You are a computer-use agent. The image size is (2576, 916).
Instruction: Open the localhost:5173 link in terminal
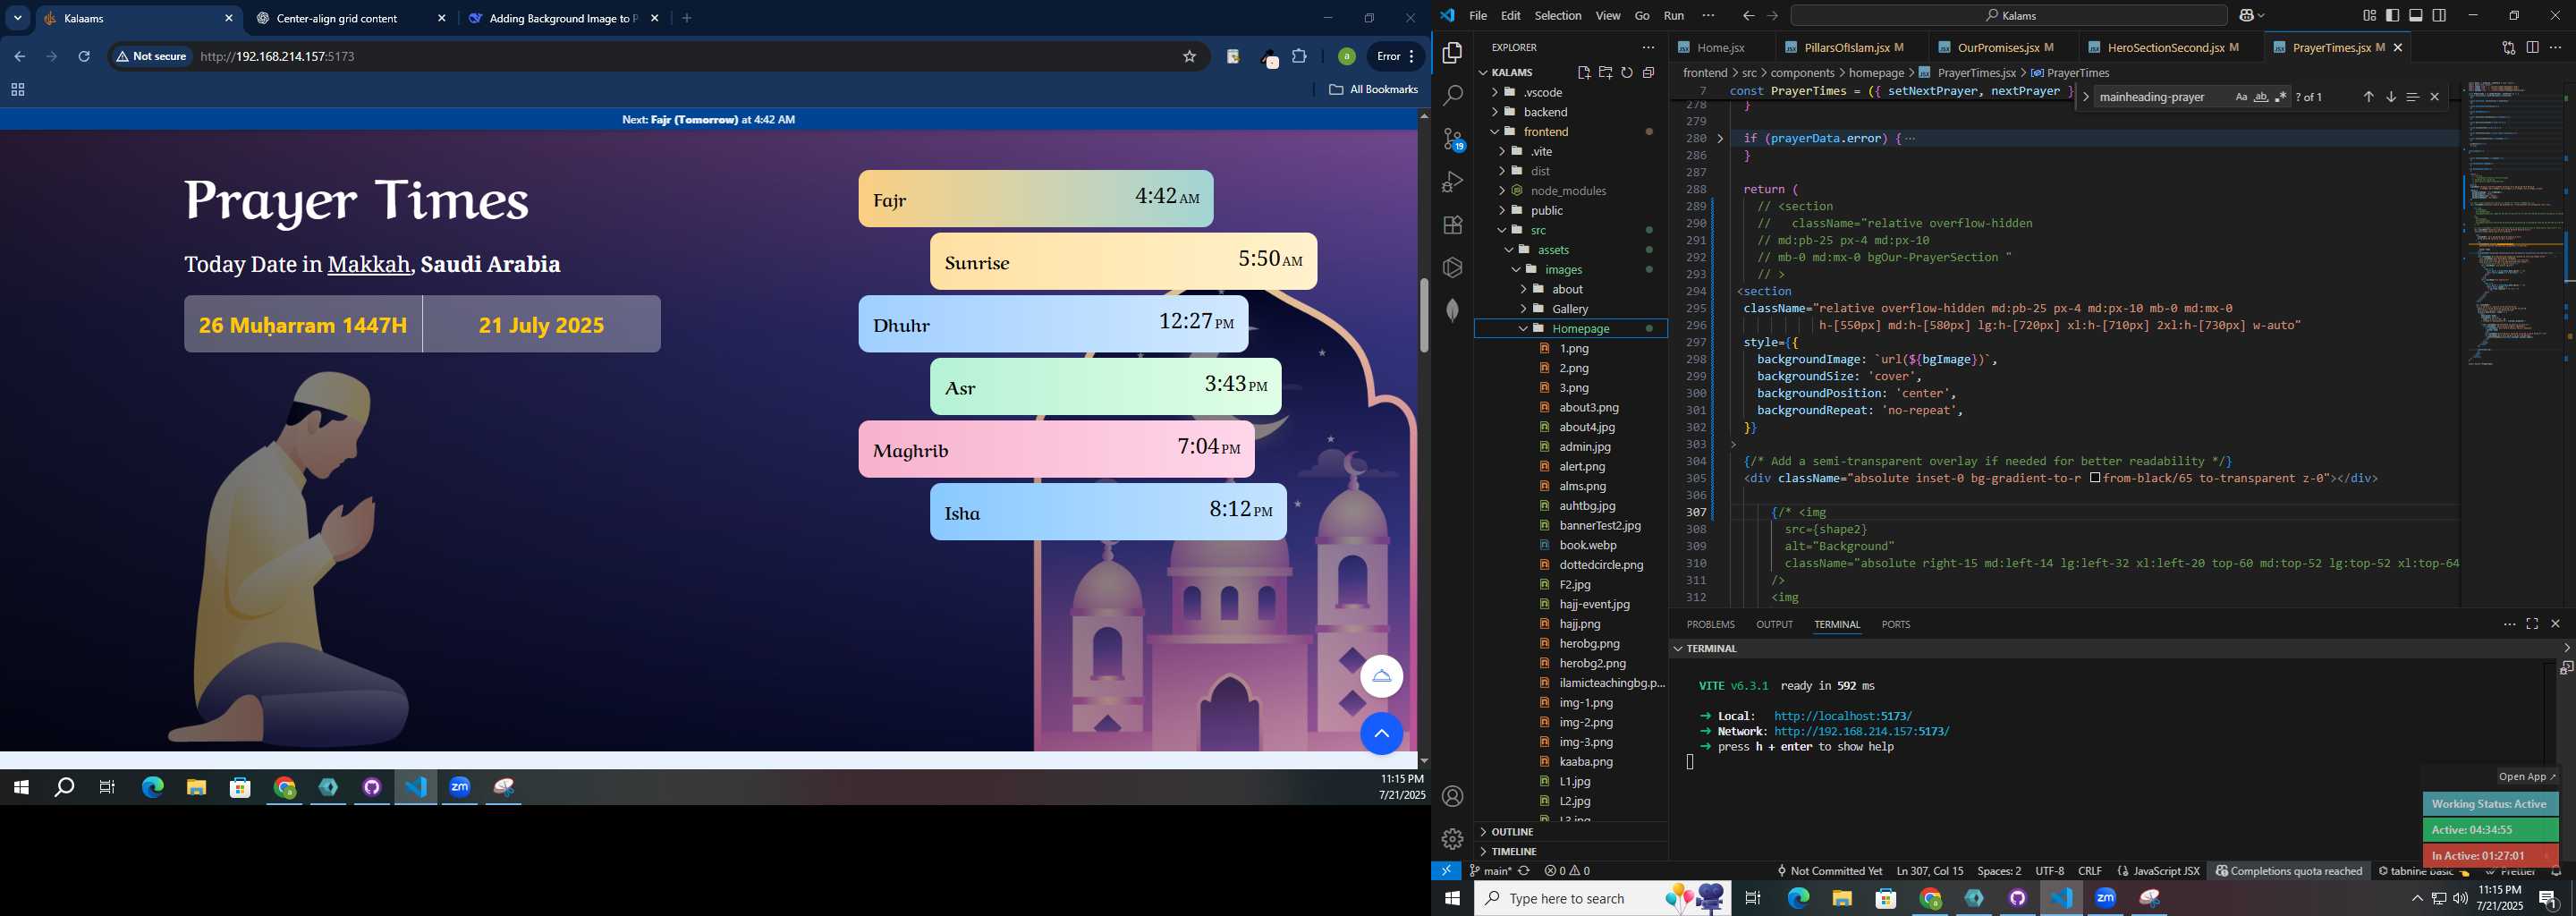pos(1842,716)
